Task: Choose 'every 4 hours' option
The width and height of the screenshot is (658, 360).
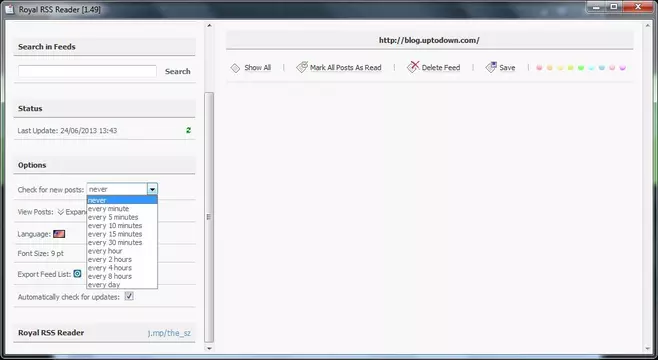Action: (122, 268)
